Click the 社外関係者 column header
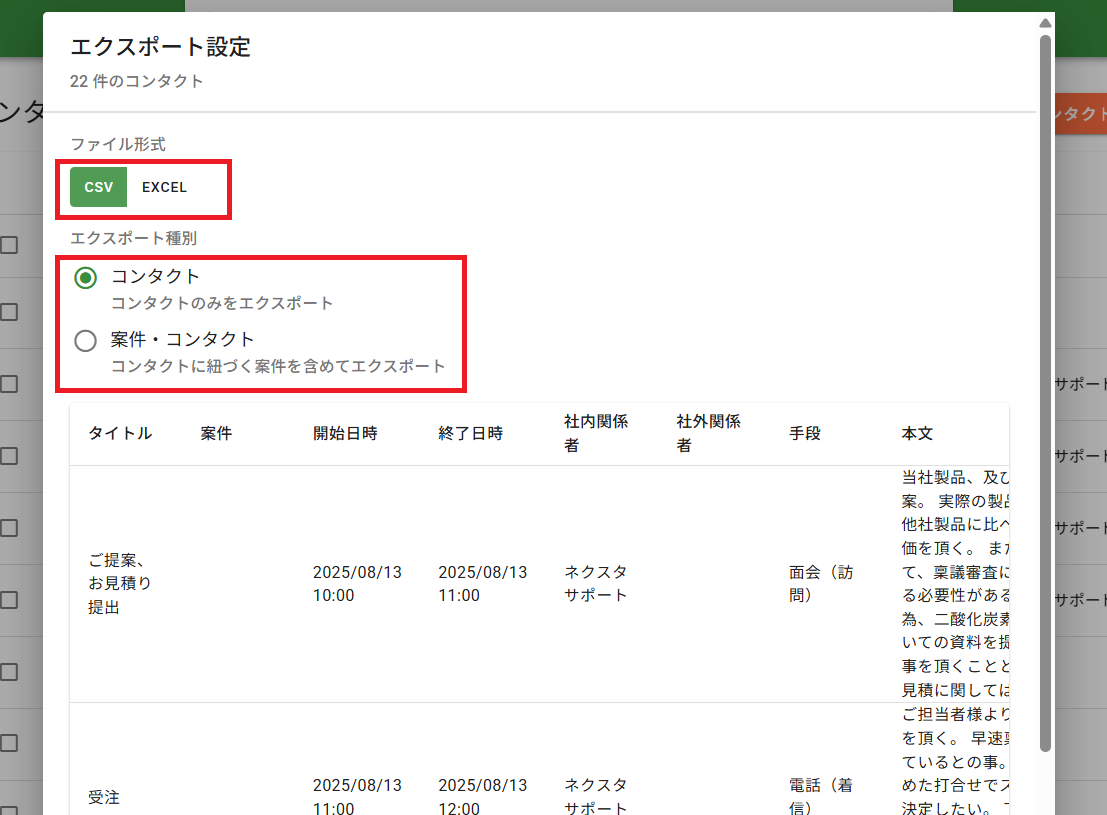 [x=708, y=433]
